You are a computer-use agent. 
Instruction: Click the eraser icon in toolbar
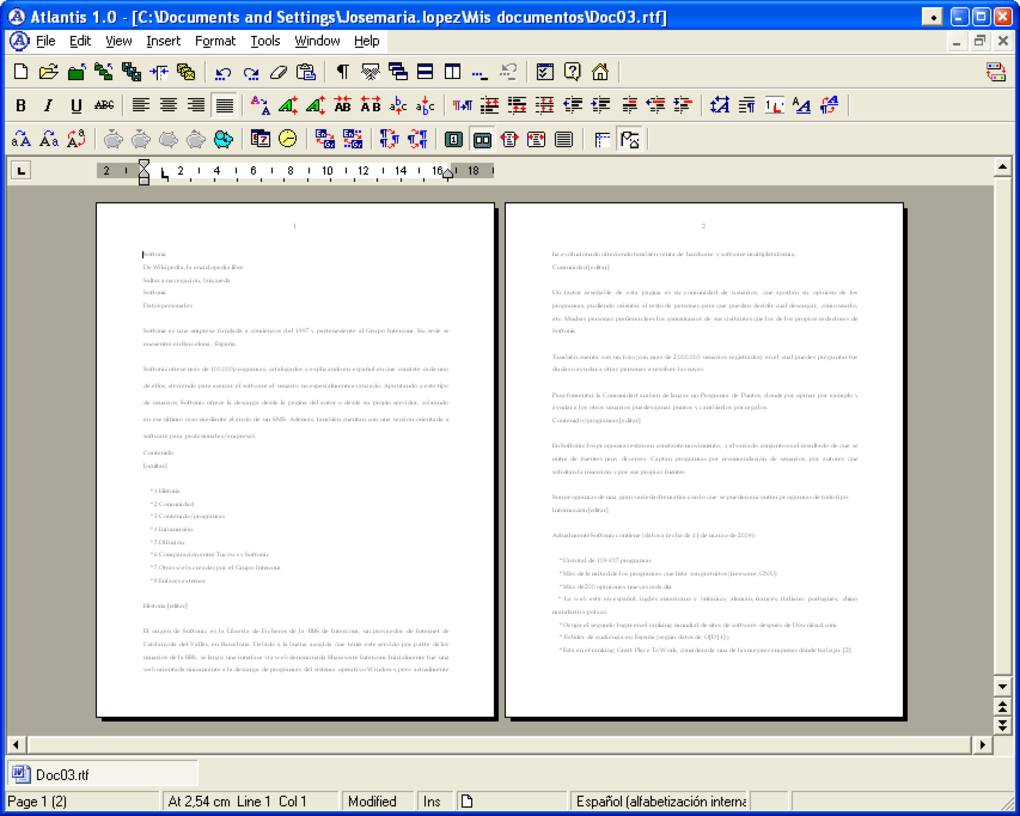[279, 72]
